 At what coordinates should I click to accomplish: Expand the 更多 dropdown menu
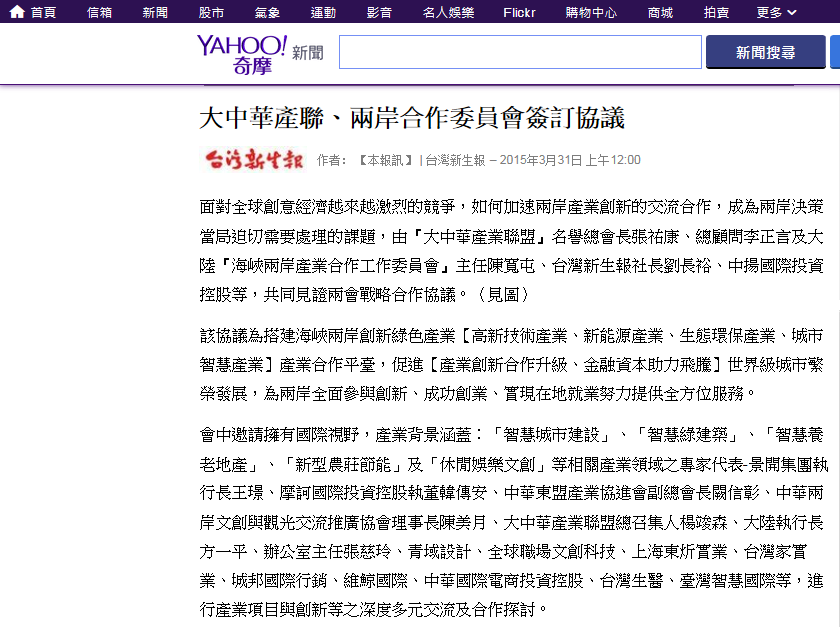(x=776, y=12)
